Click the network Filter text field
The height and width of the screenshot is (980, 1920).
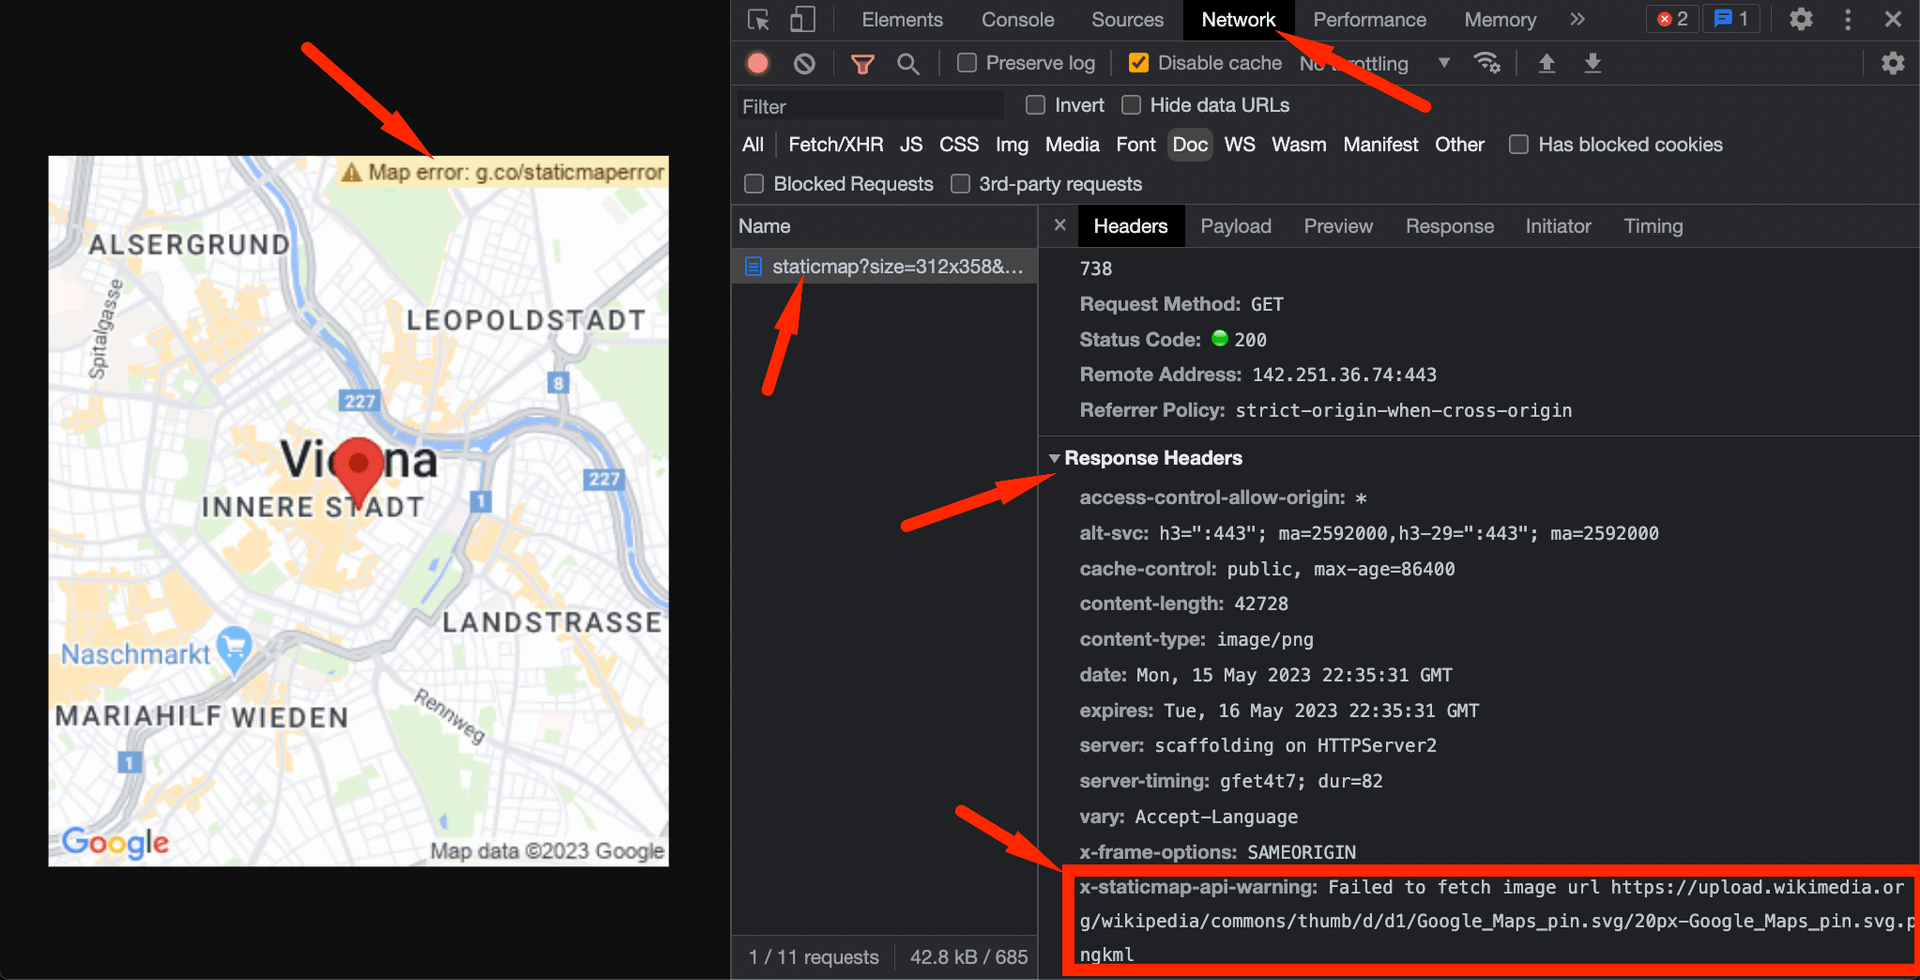[x=870, y=106]
